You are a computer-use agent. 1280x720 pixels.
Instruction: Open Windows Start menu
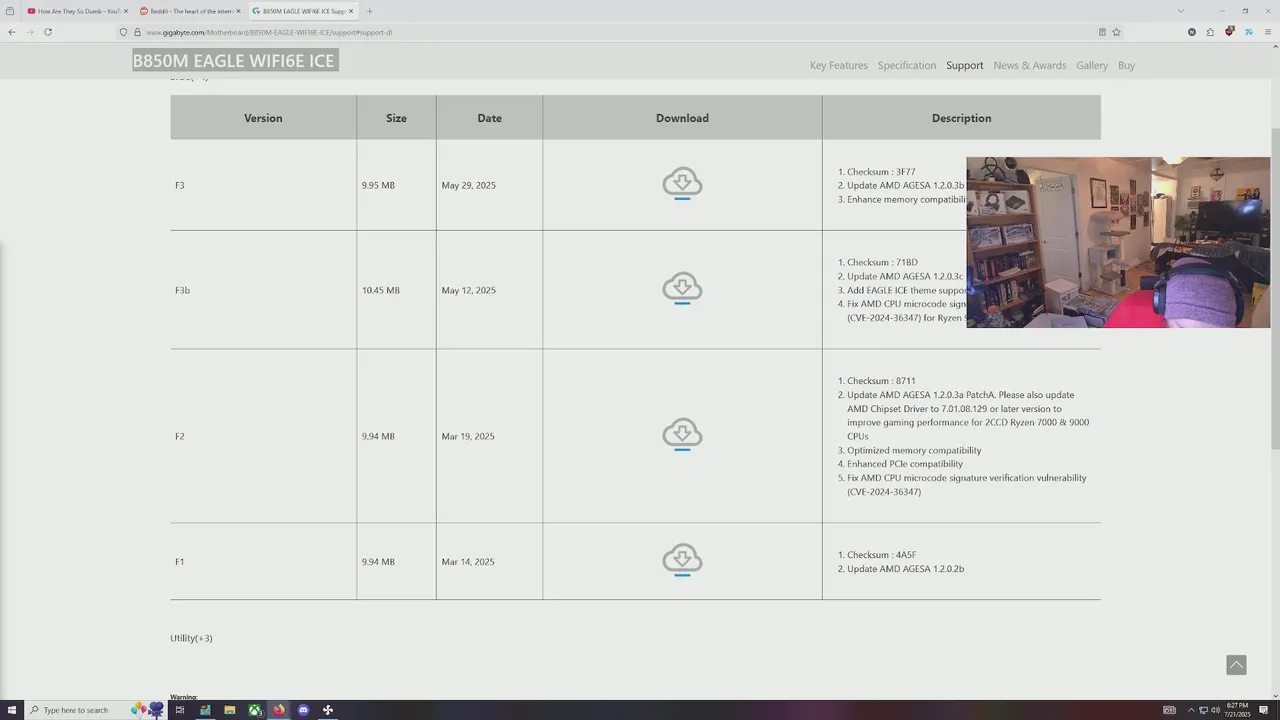pyautogui.click(x=12, y=710)
